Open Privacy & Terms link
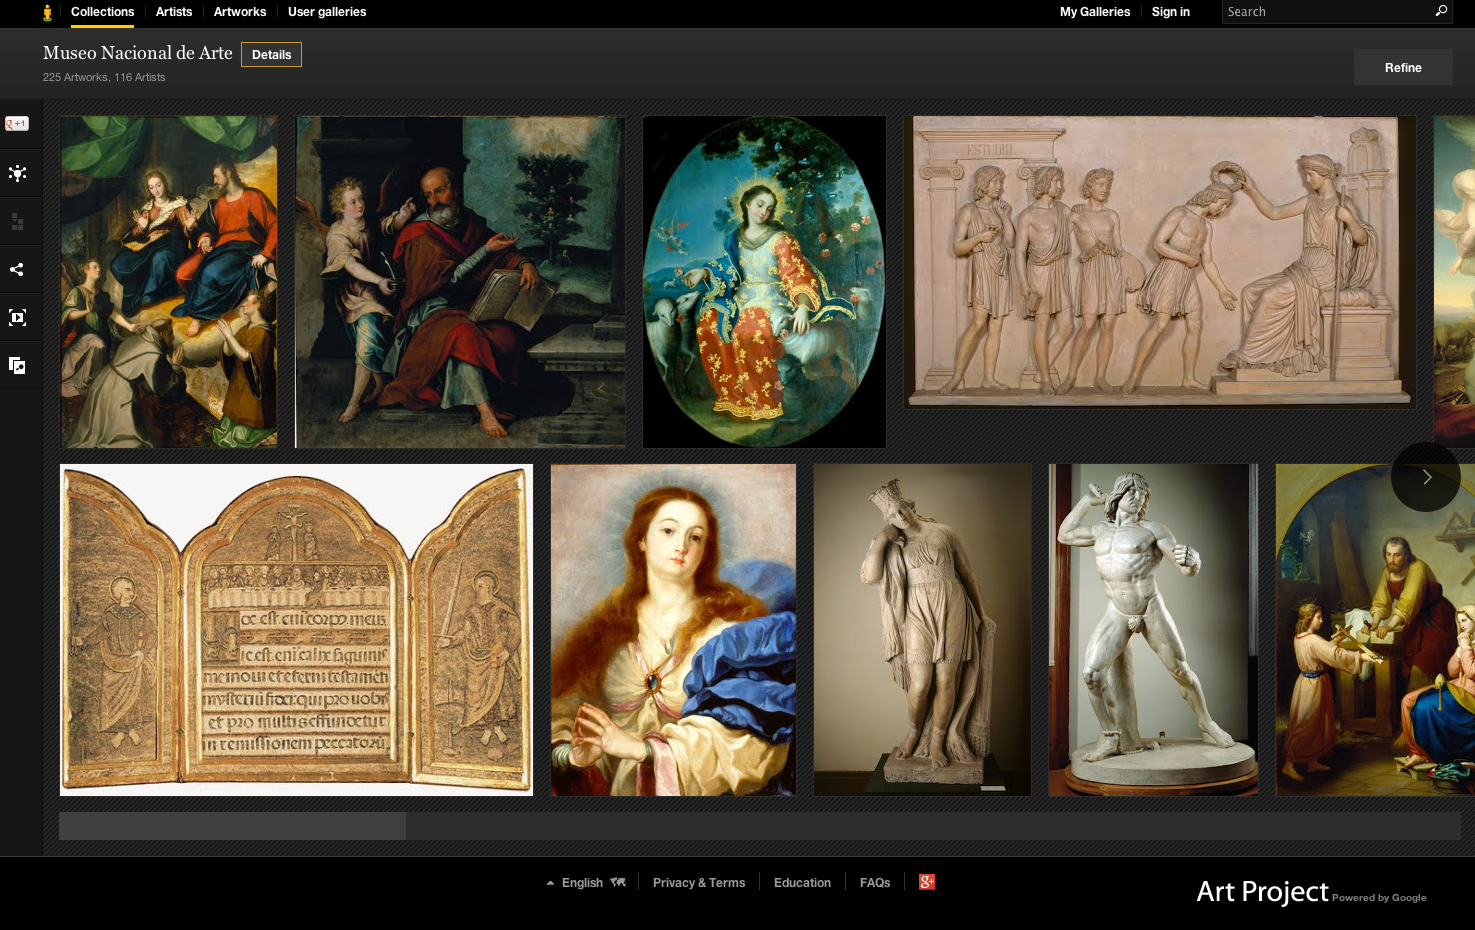 tap(699, 883)
